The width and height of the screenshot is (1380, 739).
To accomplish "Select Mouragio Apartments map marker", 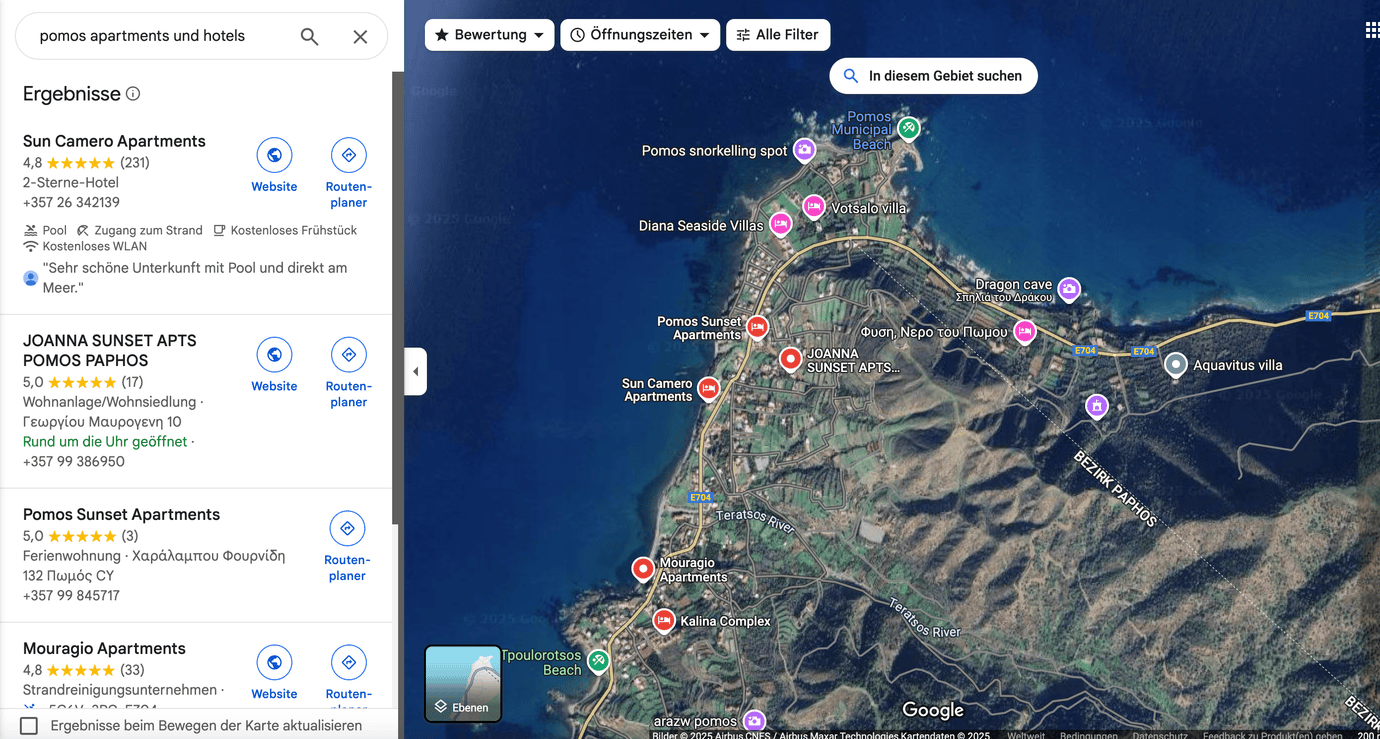I will [643, 569].
